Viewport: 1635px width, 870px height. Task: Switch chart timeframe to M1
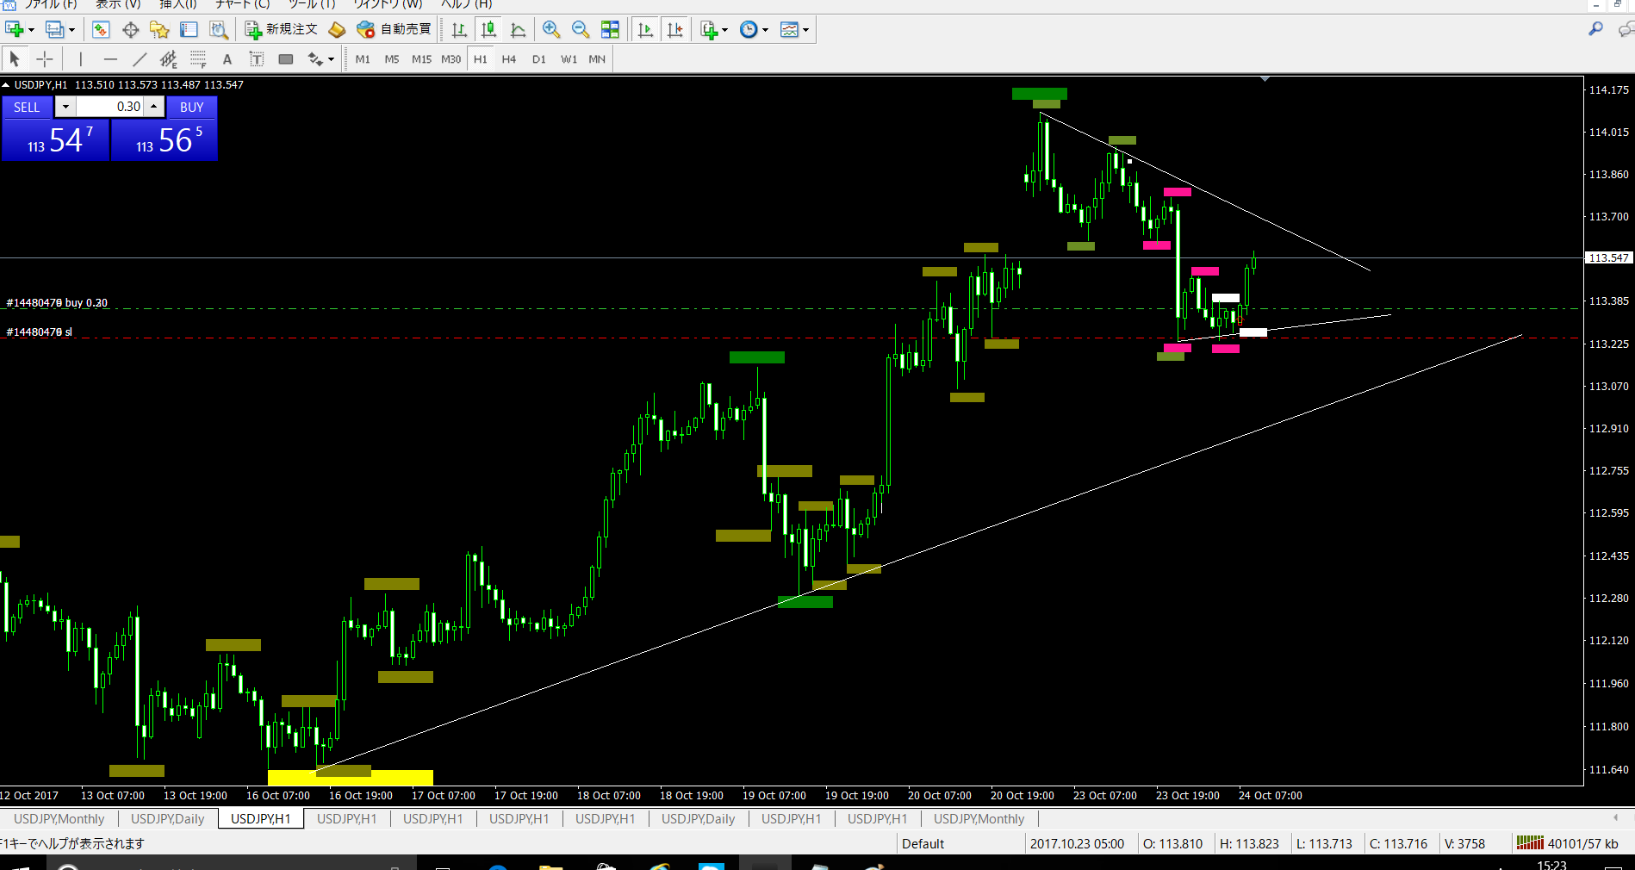[362, 59]
